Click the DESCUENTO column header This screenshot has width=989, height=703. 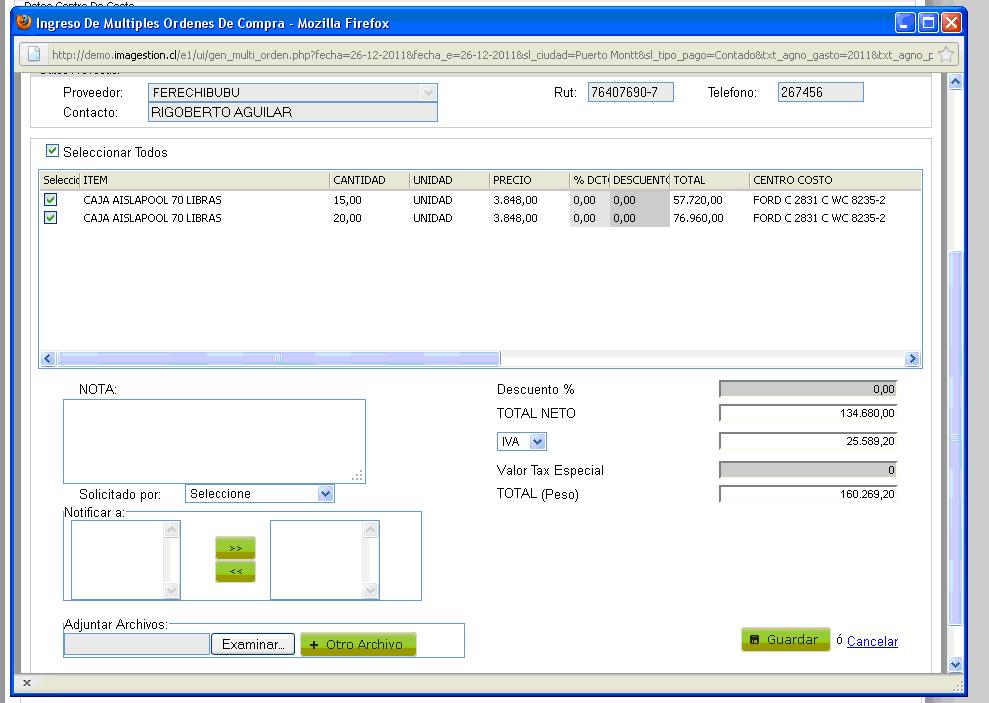640,180
